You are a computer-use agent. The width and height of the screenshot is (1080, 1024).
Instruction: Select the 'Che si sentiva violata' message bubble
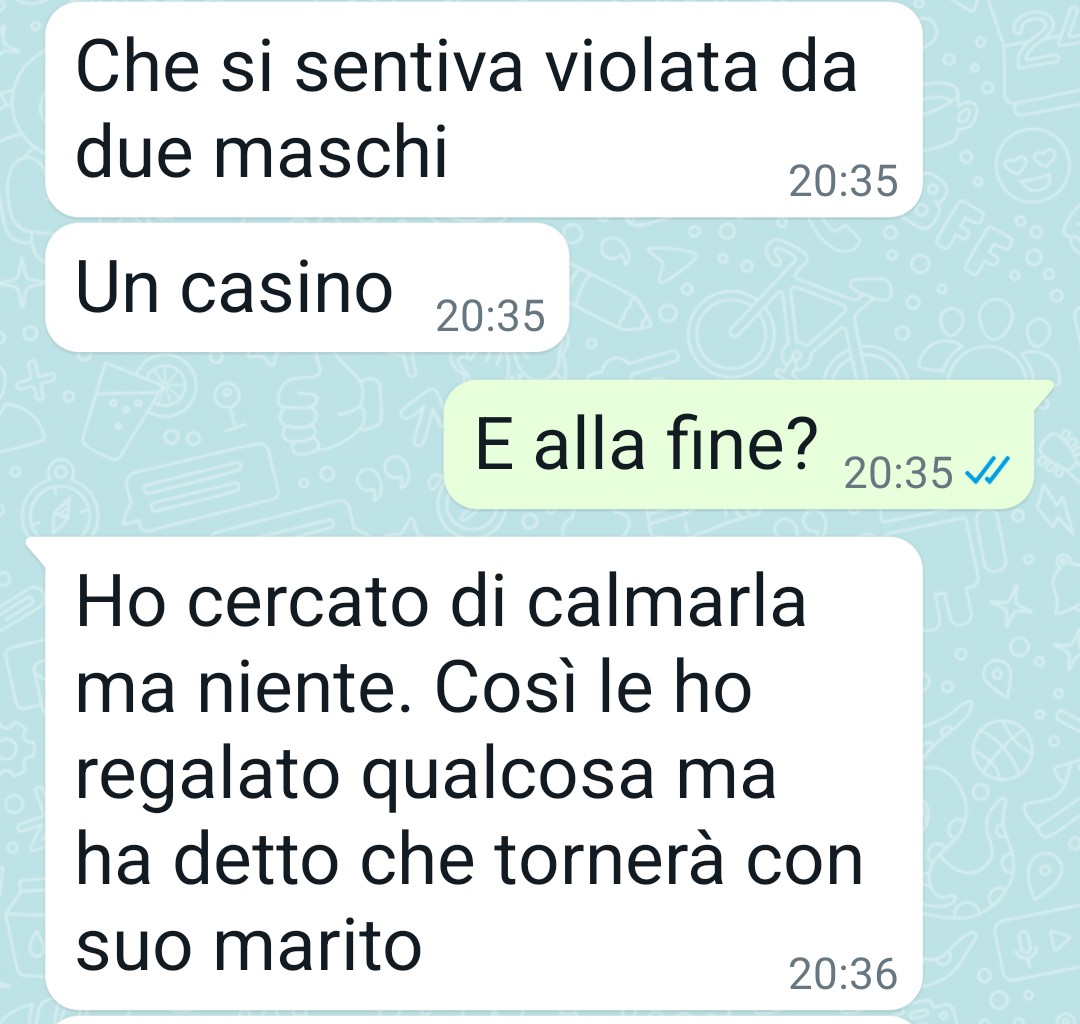coord(484,109)
